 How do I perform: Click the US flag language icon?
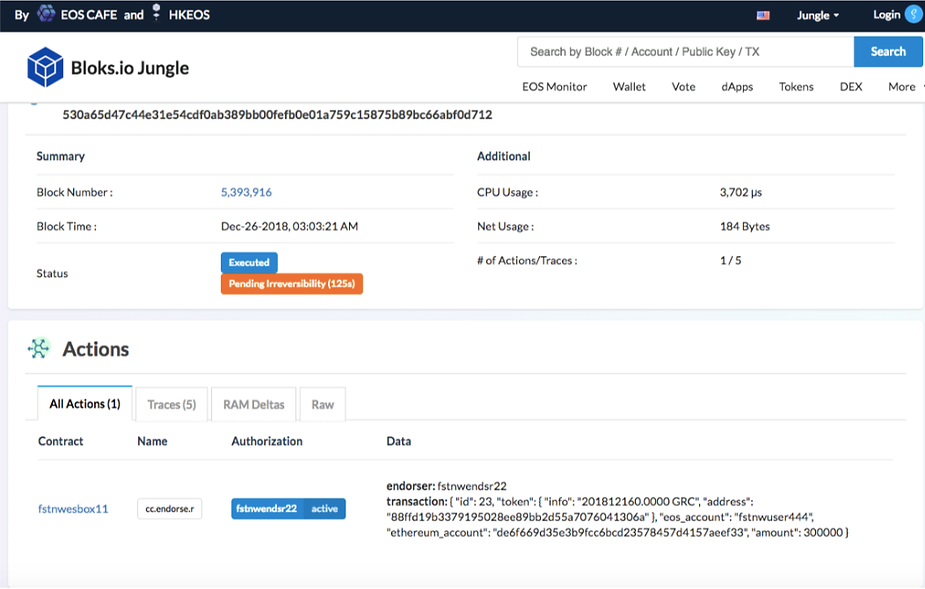coord(763,15)
